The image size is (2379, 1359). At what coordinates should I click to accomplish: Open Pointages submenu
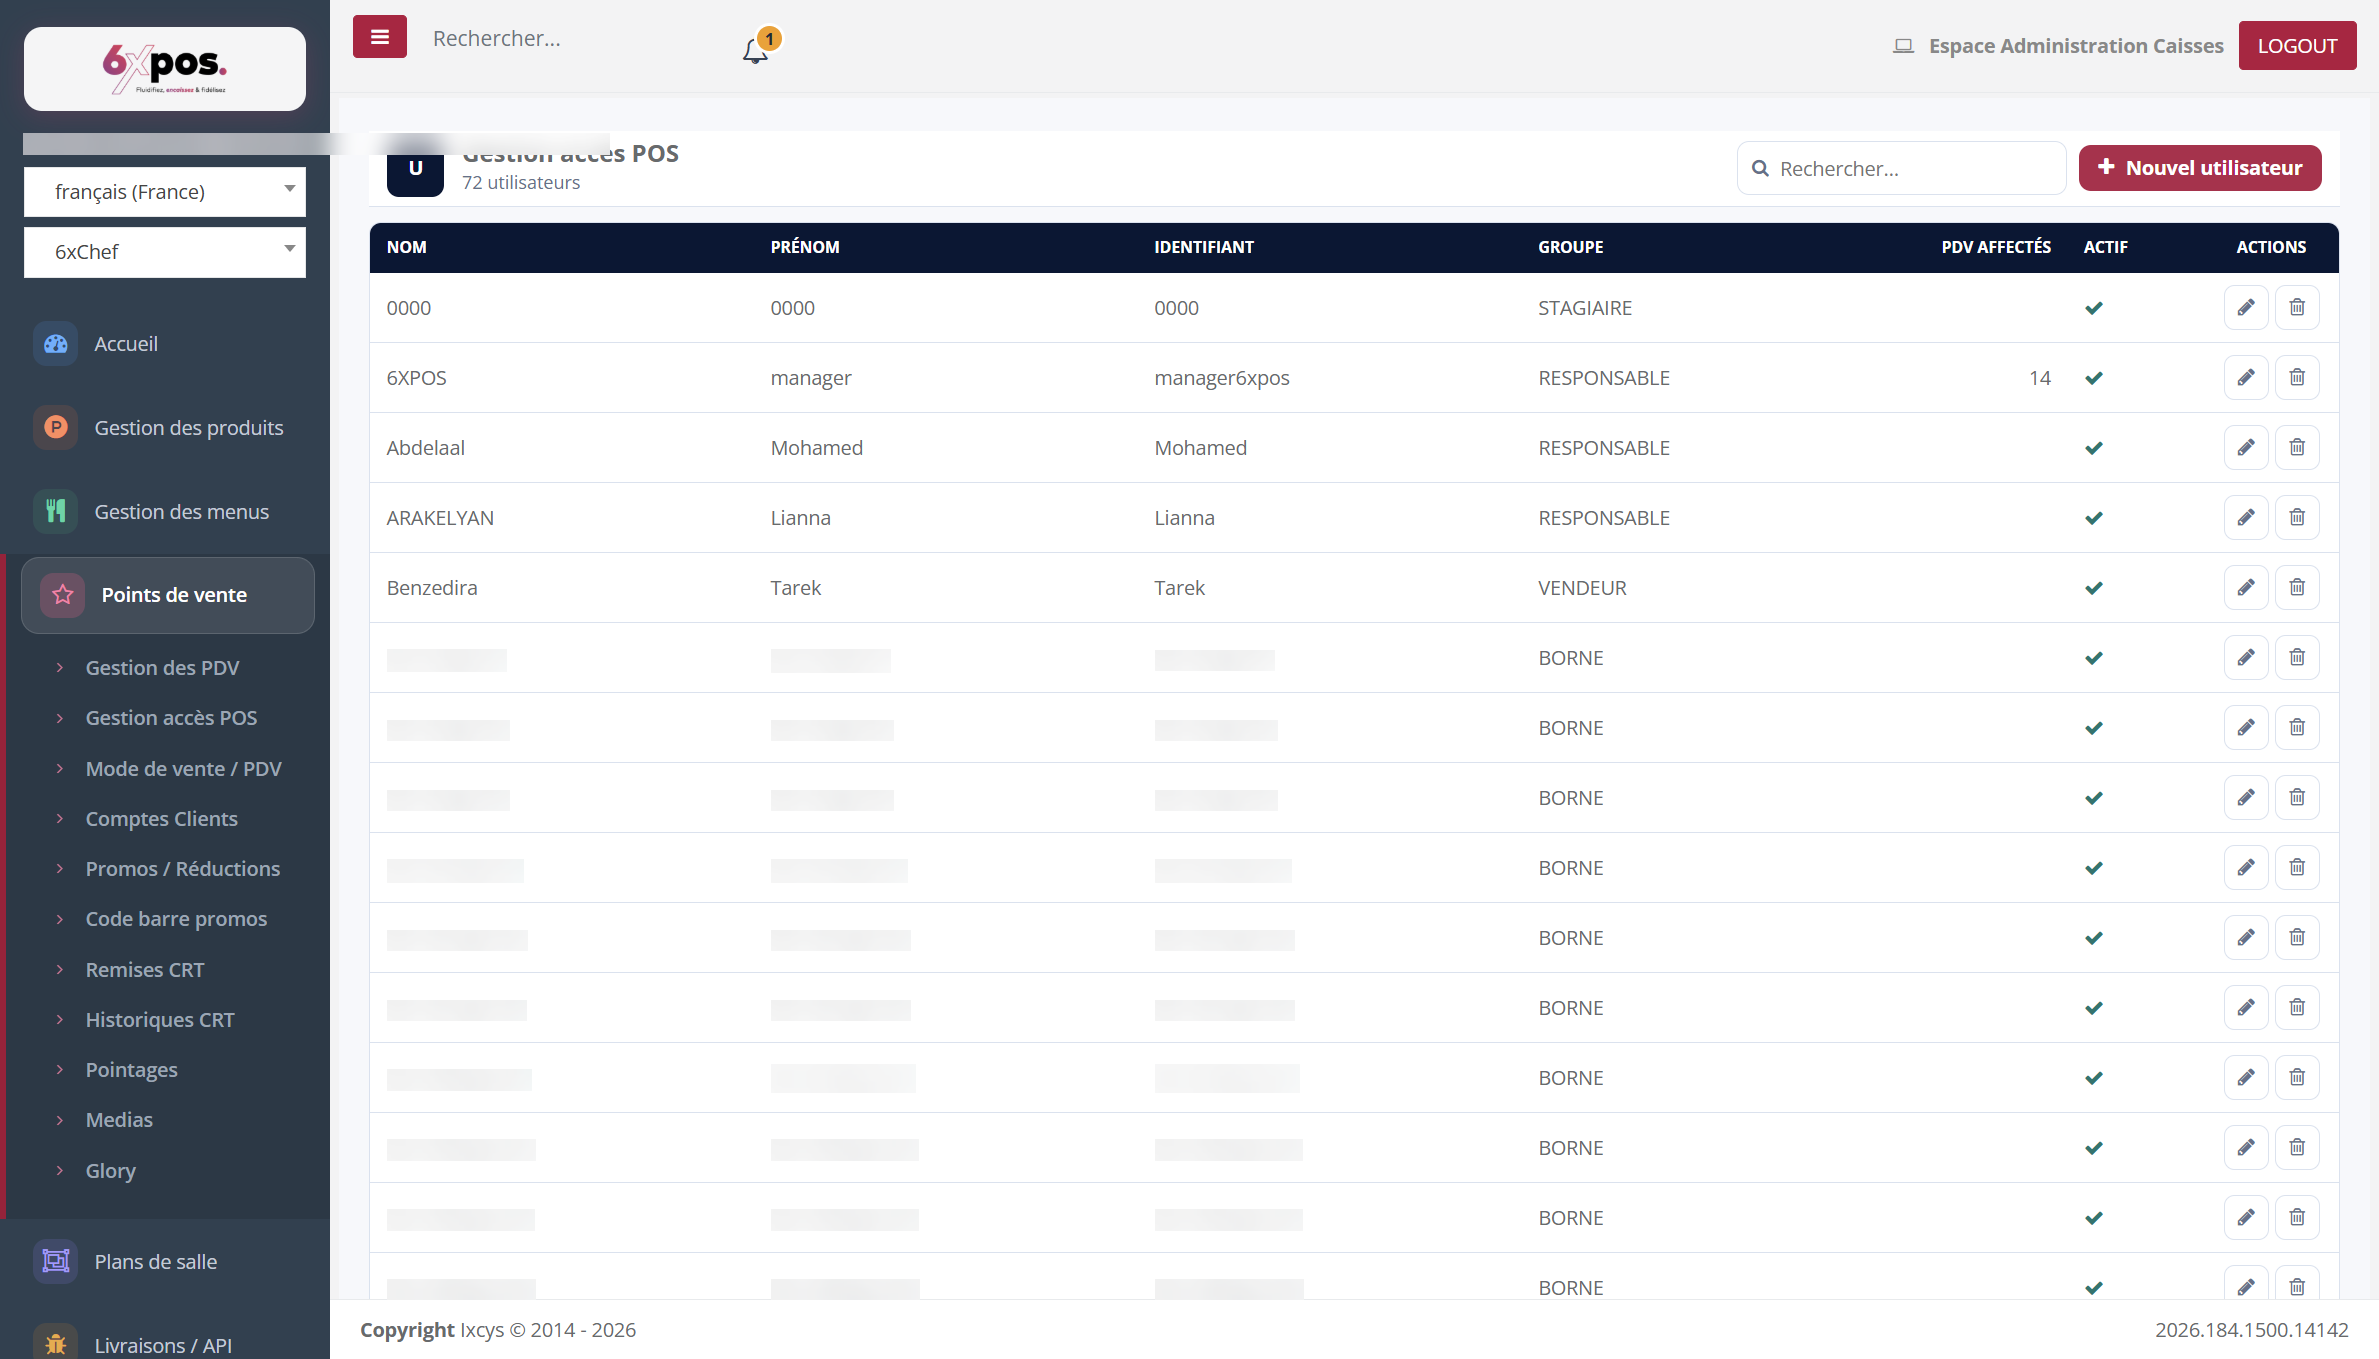click(x=132, y=1070)
